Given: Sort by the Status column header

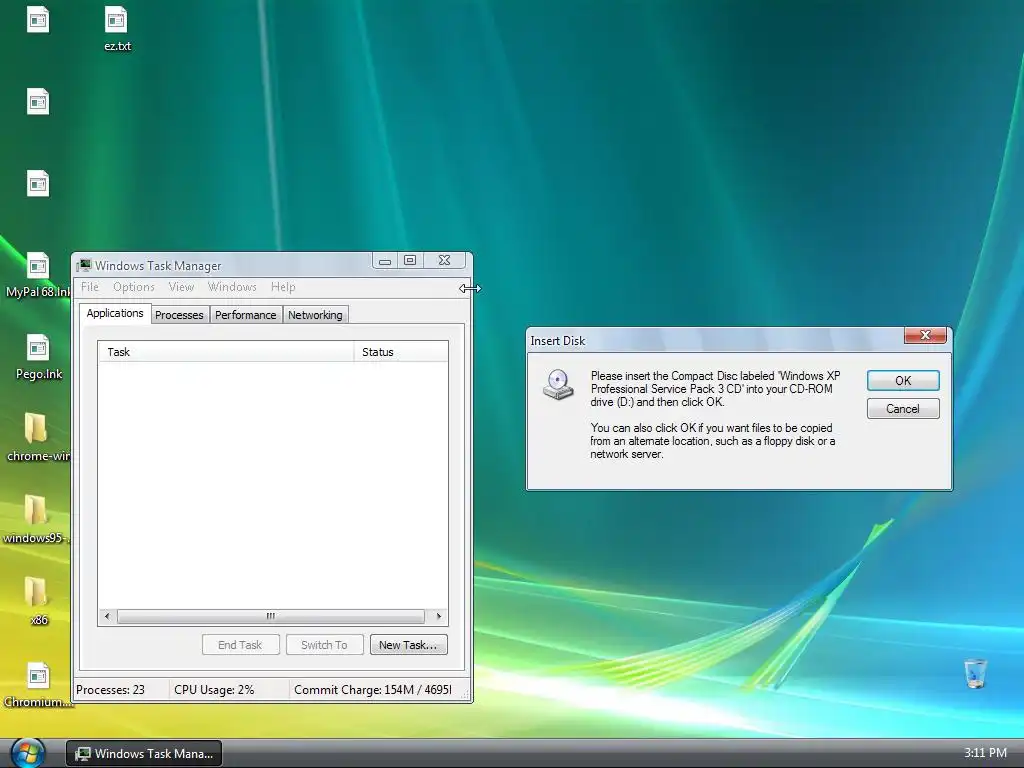Looking at the screenshot, I should pyautogui.click(x=401, y=352).
